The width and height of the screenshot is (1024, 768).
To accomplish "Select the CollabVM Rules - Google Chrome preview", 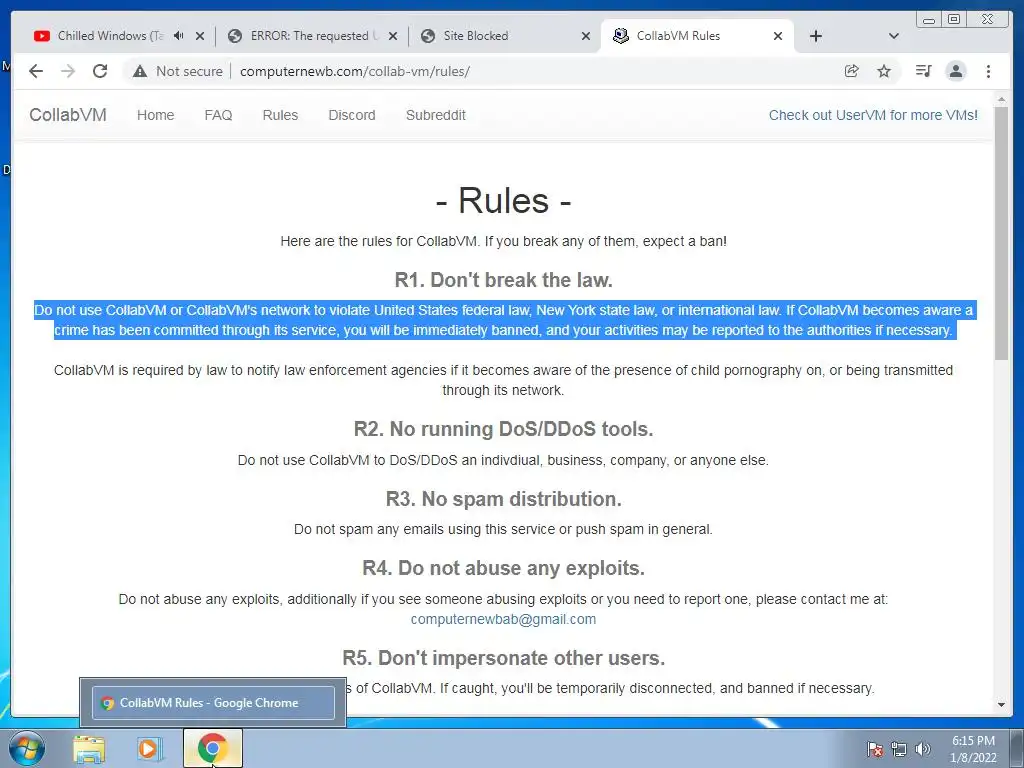I will pos(213,703).
